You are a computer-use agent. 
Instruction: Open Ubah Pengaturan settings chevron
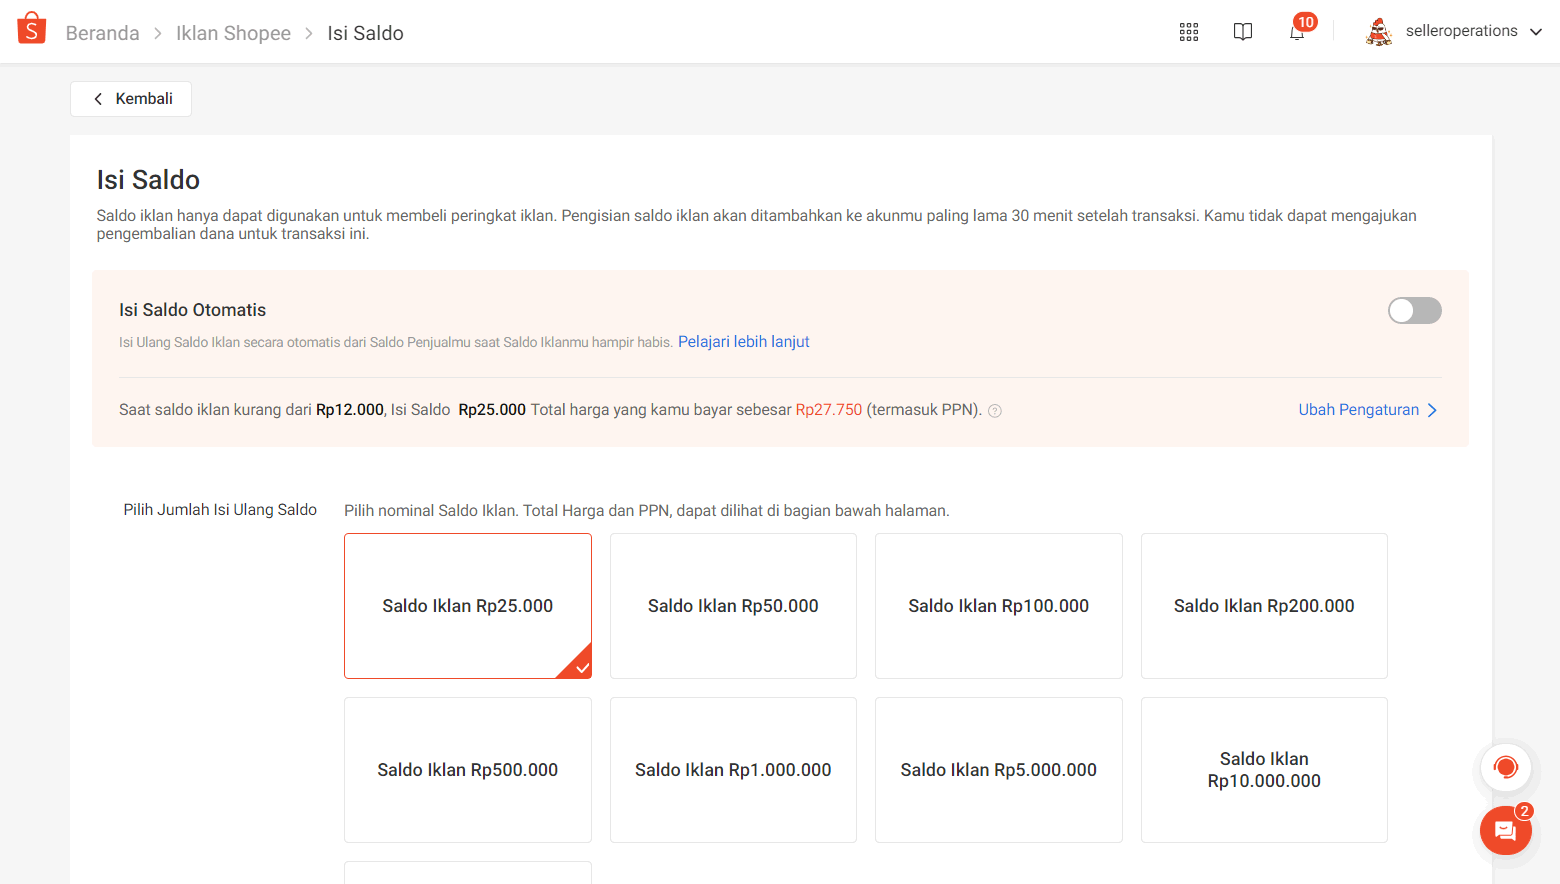1432,410
